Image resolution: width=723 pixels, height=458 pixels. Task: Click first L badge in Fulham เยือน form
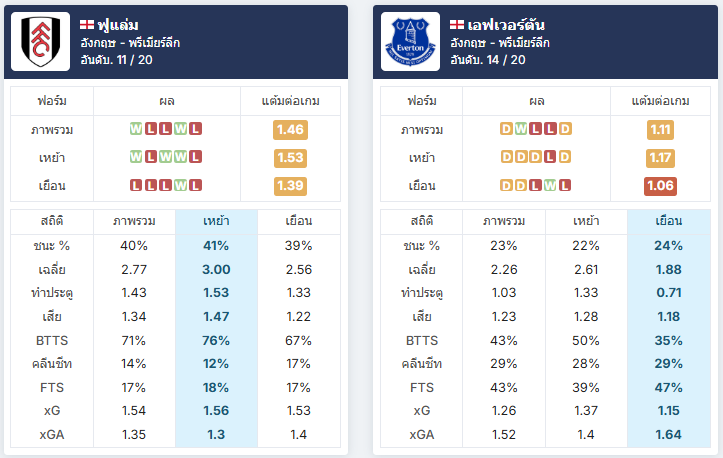[x=136, y=185]
